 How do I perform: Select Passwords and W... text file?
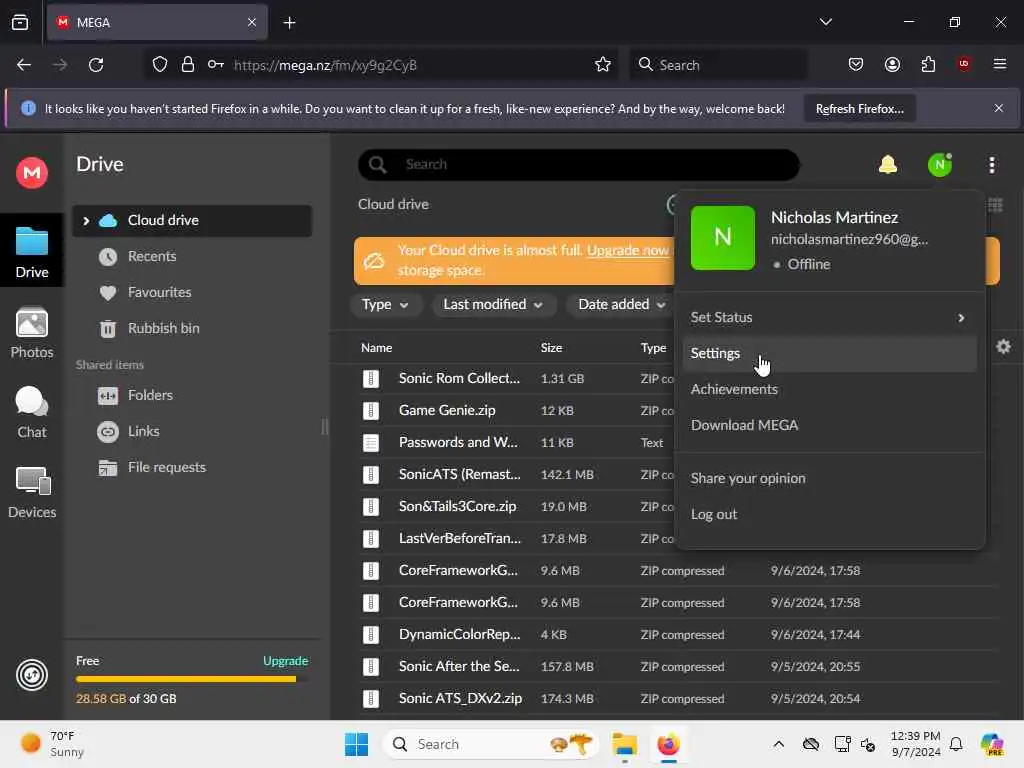458,443
